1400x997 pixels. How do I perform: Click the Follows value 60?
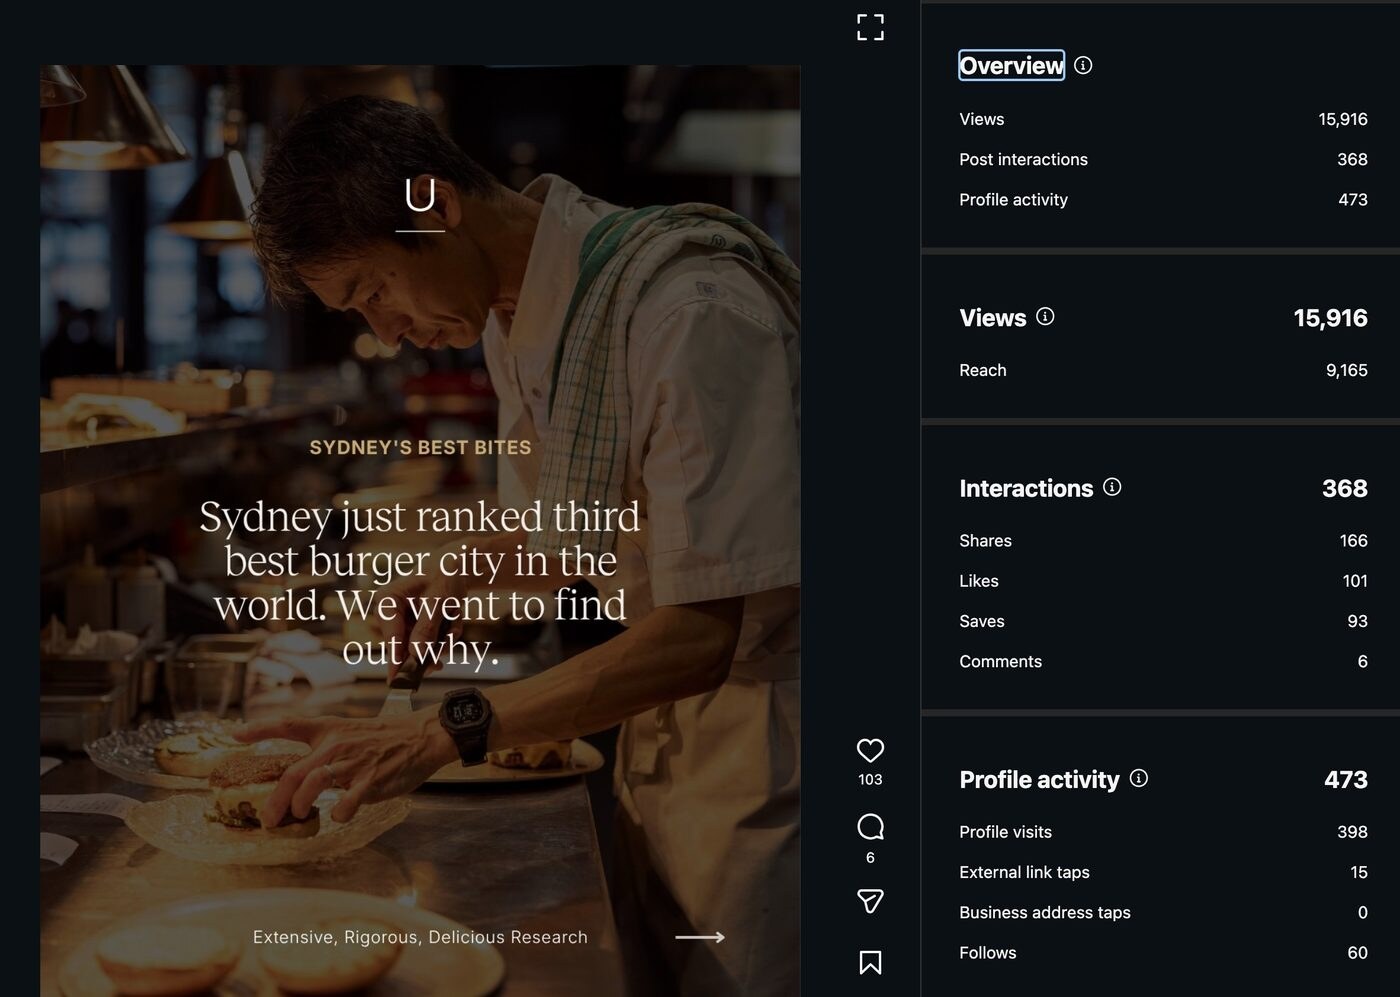[x=1357, y=953]
